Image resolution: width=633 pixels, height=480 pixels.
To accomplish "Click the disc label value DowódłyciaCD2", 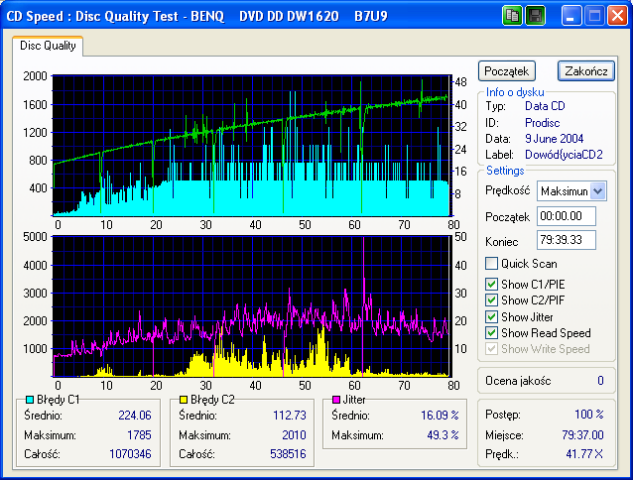I will (x=564, y=155).
